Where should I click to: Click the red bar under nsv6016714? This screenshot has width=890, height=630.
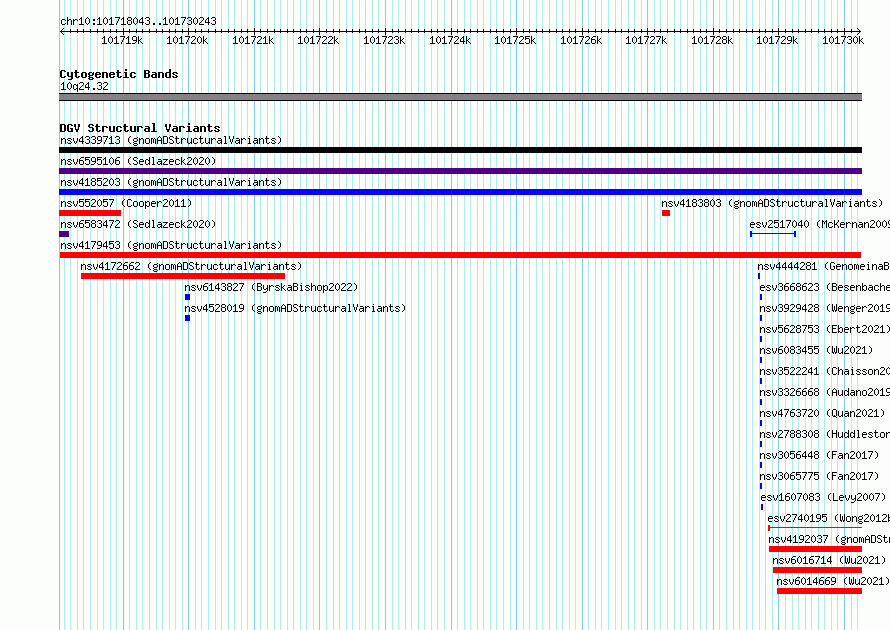(817, 570)
